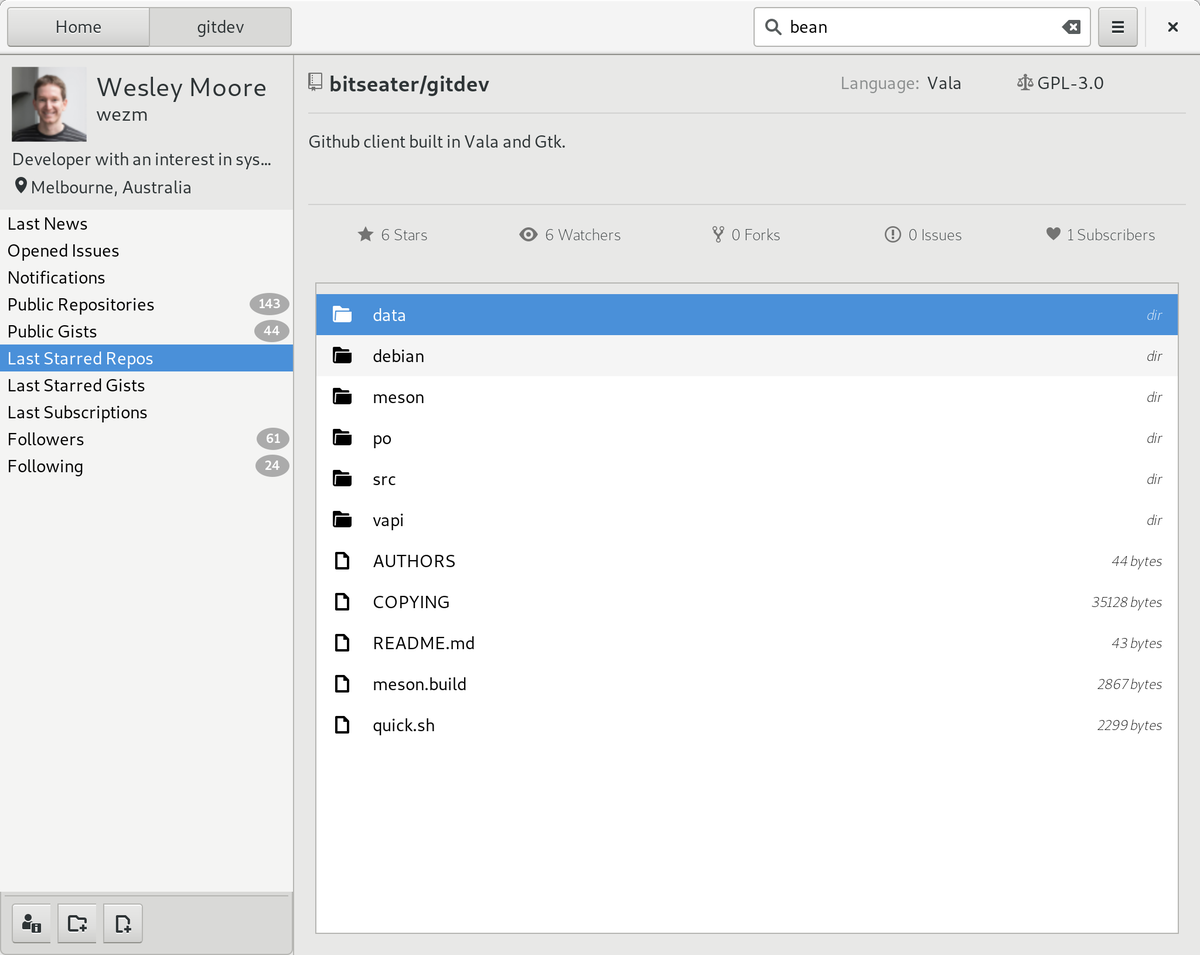Click the star icon beside 6 Stars
The height and width of the screenshot is (955, 1200).
click(365, 235)
